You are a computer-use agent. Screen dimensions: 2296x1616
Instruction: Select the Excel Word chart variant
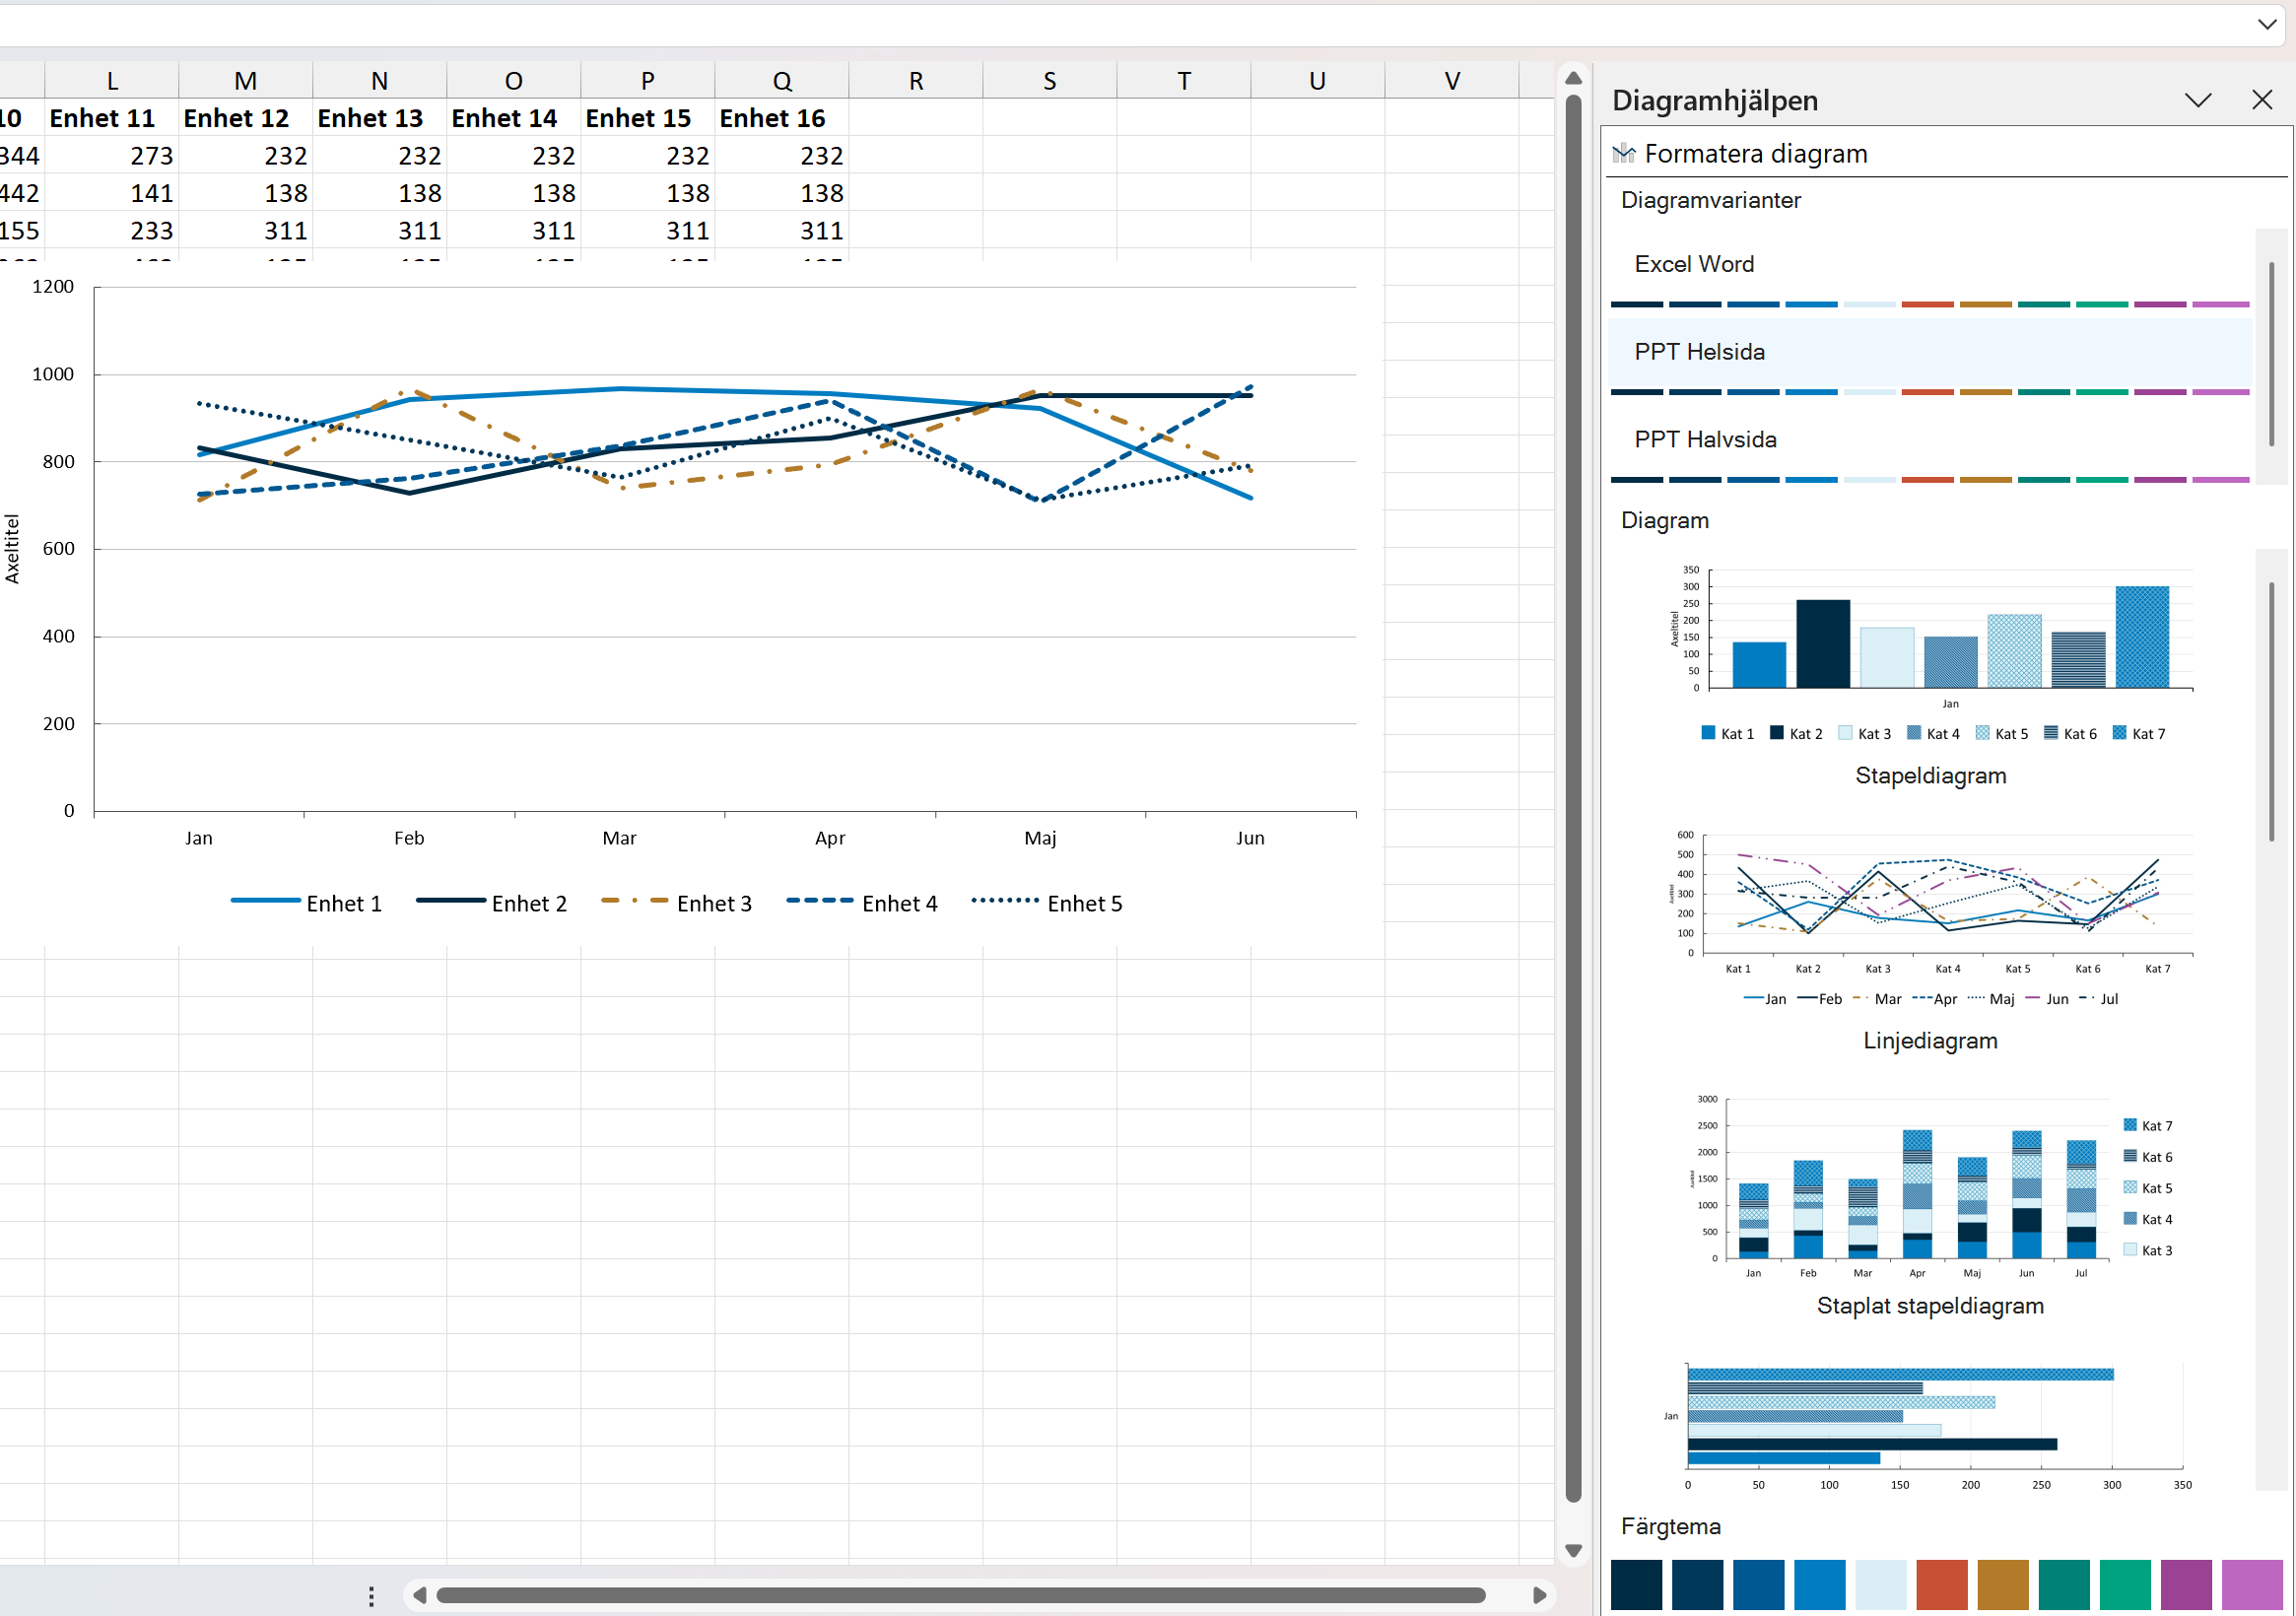pos(1693,264)
